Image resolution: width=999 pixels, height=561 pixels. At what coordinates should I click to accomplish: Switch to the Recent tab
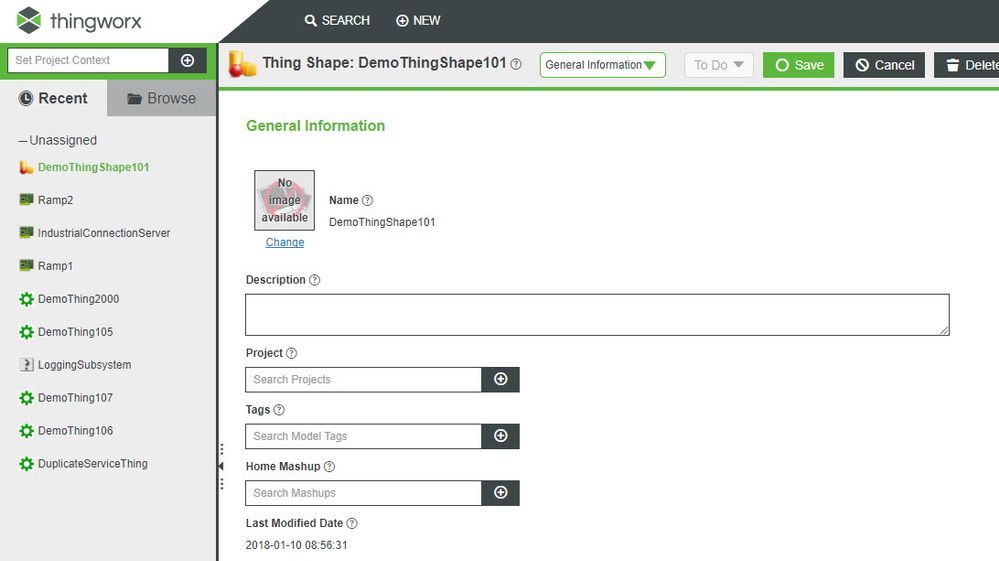54,98
